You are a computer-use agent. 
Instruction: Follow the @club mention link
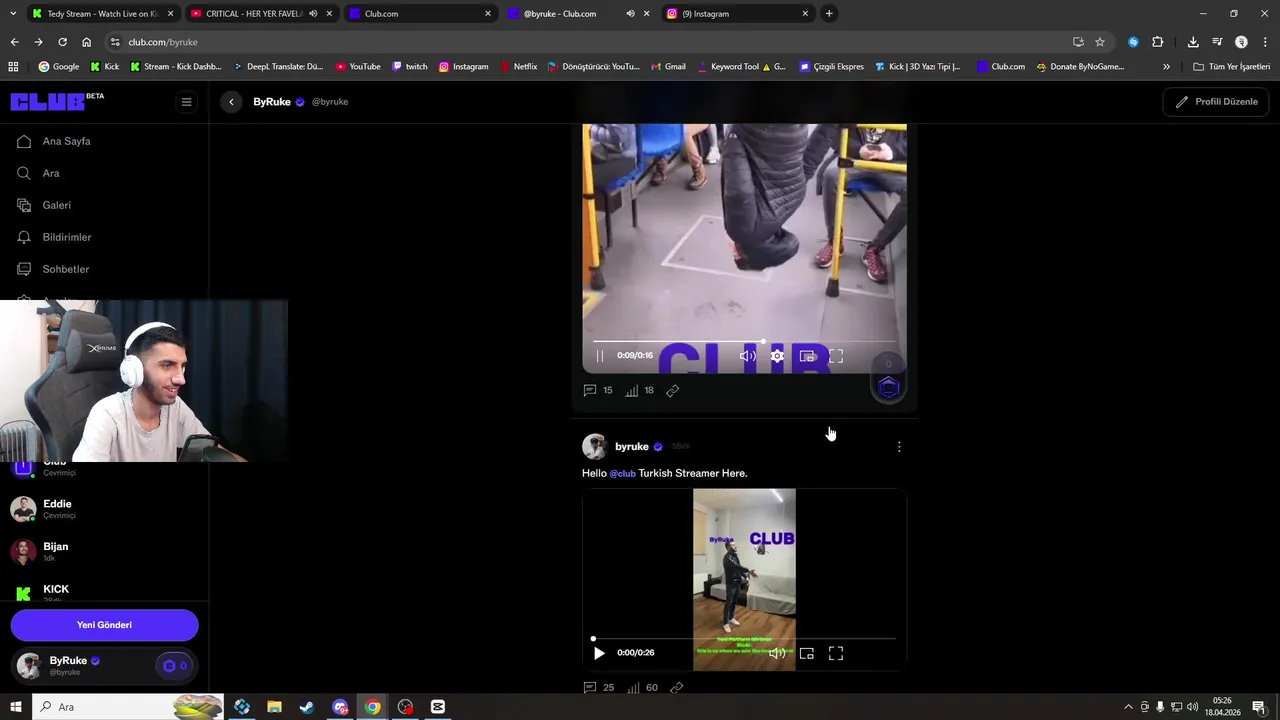[x=623, y=473]
